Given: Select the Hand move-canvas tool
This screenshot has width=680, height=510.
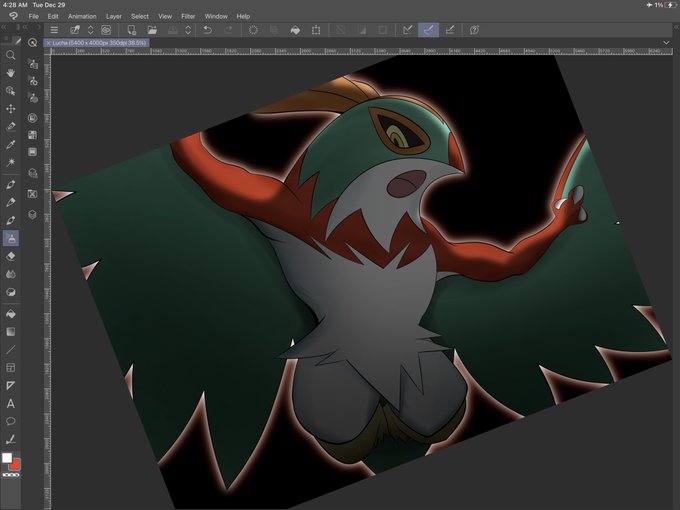Looking at the screenshot, I should pos(10,73).
